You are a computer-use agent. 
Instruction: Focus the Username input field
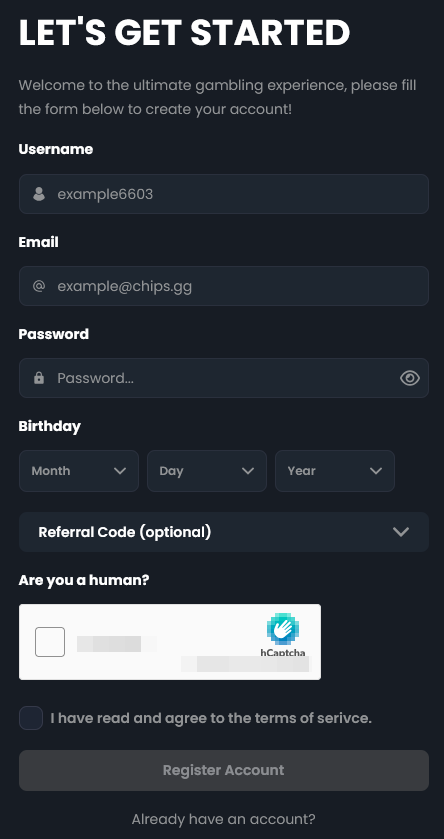pos(224,194)
